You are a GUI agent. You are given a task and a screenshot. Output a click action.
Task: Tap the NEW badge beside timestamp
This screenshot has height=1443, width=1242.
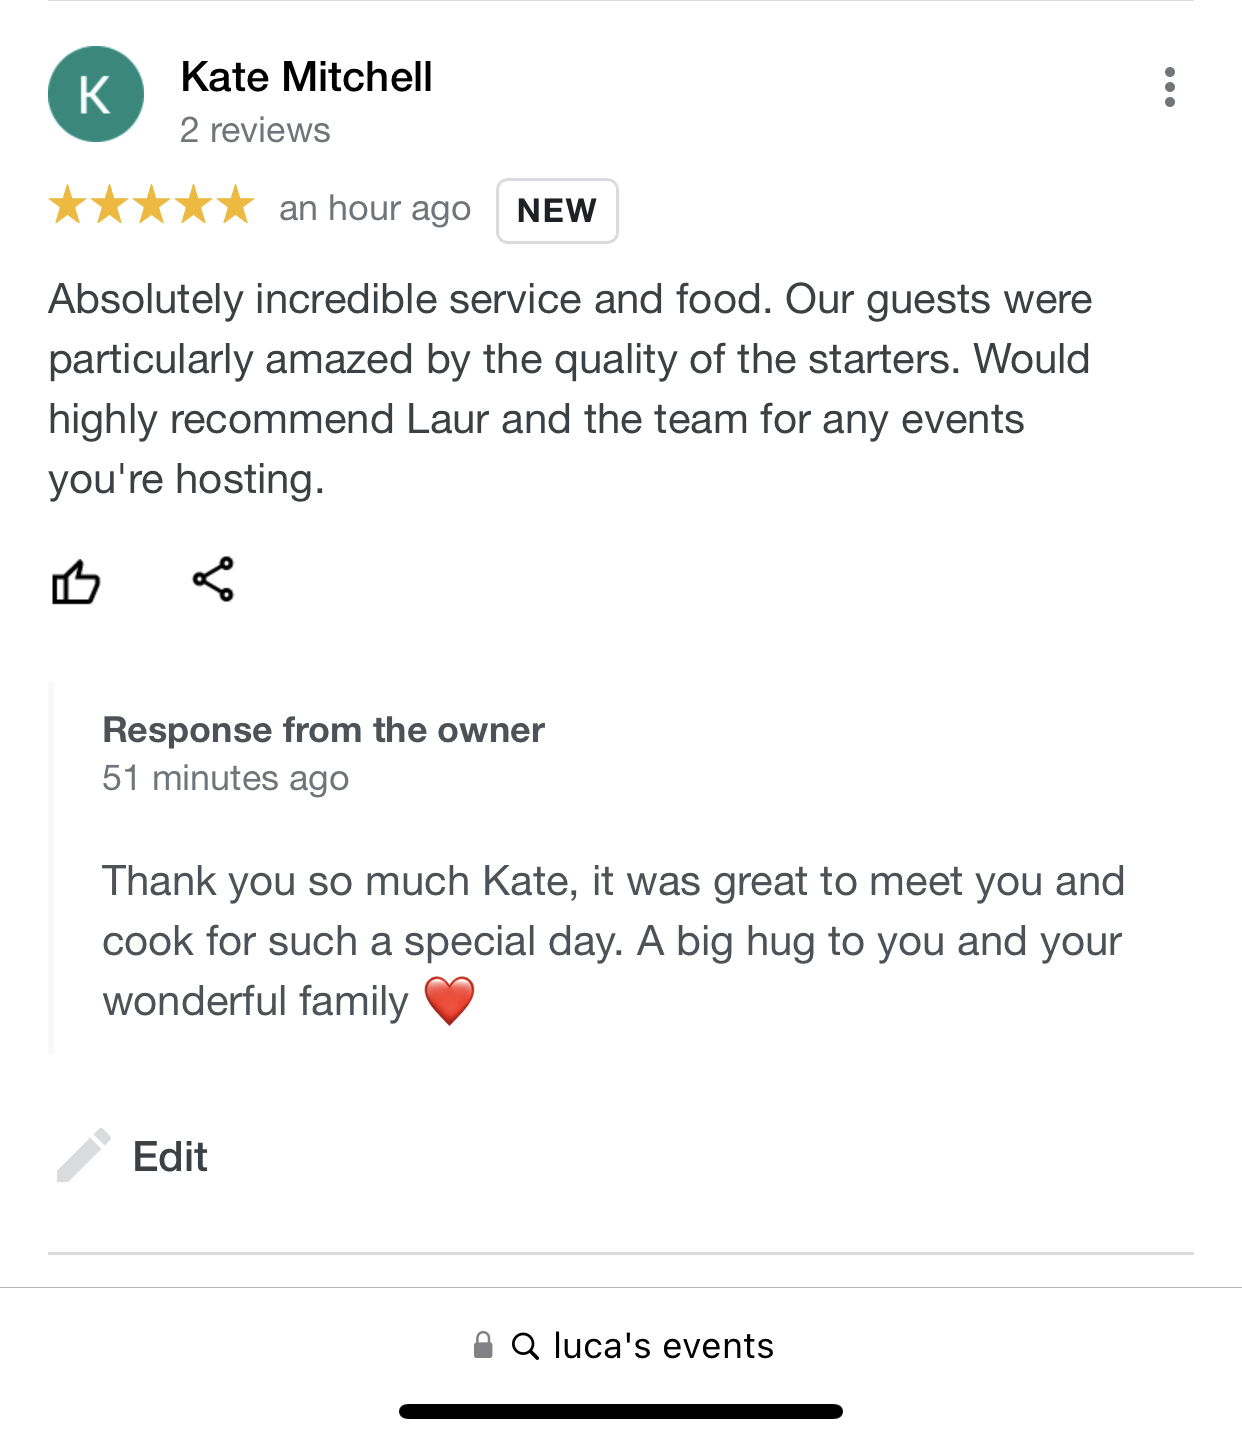click(557, 211)
